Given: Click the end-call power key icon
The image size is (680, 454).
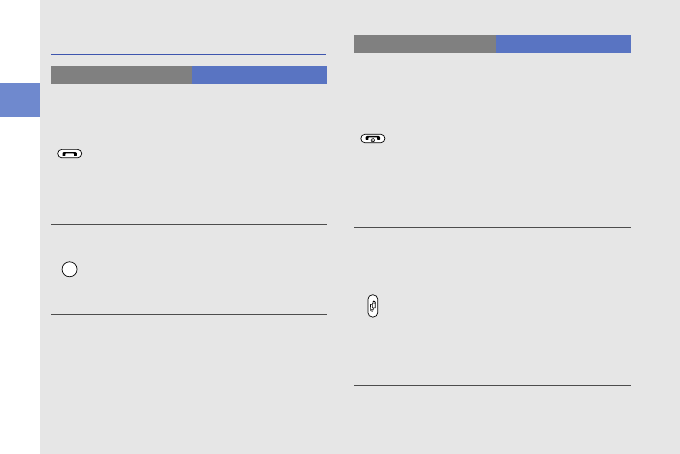Looking at the screenshot, I should click(373, 139).
